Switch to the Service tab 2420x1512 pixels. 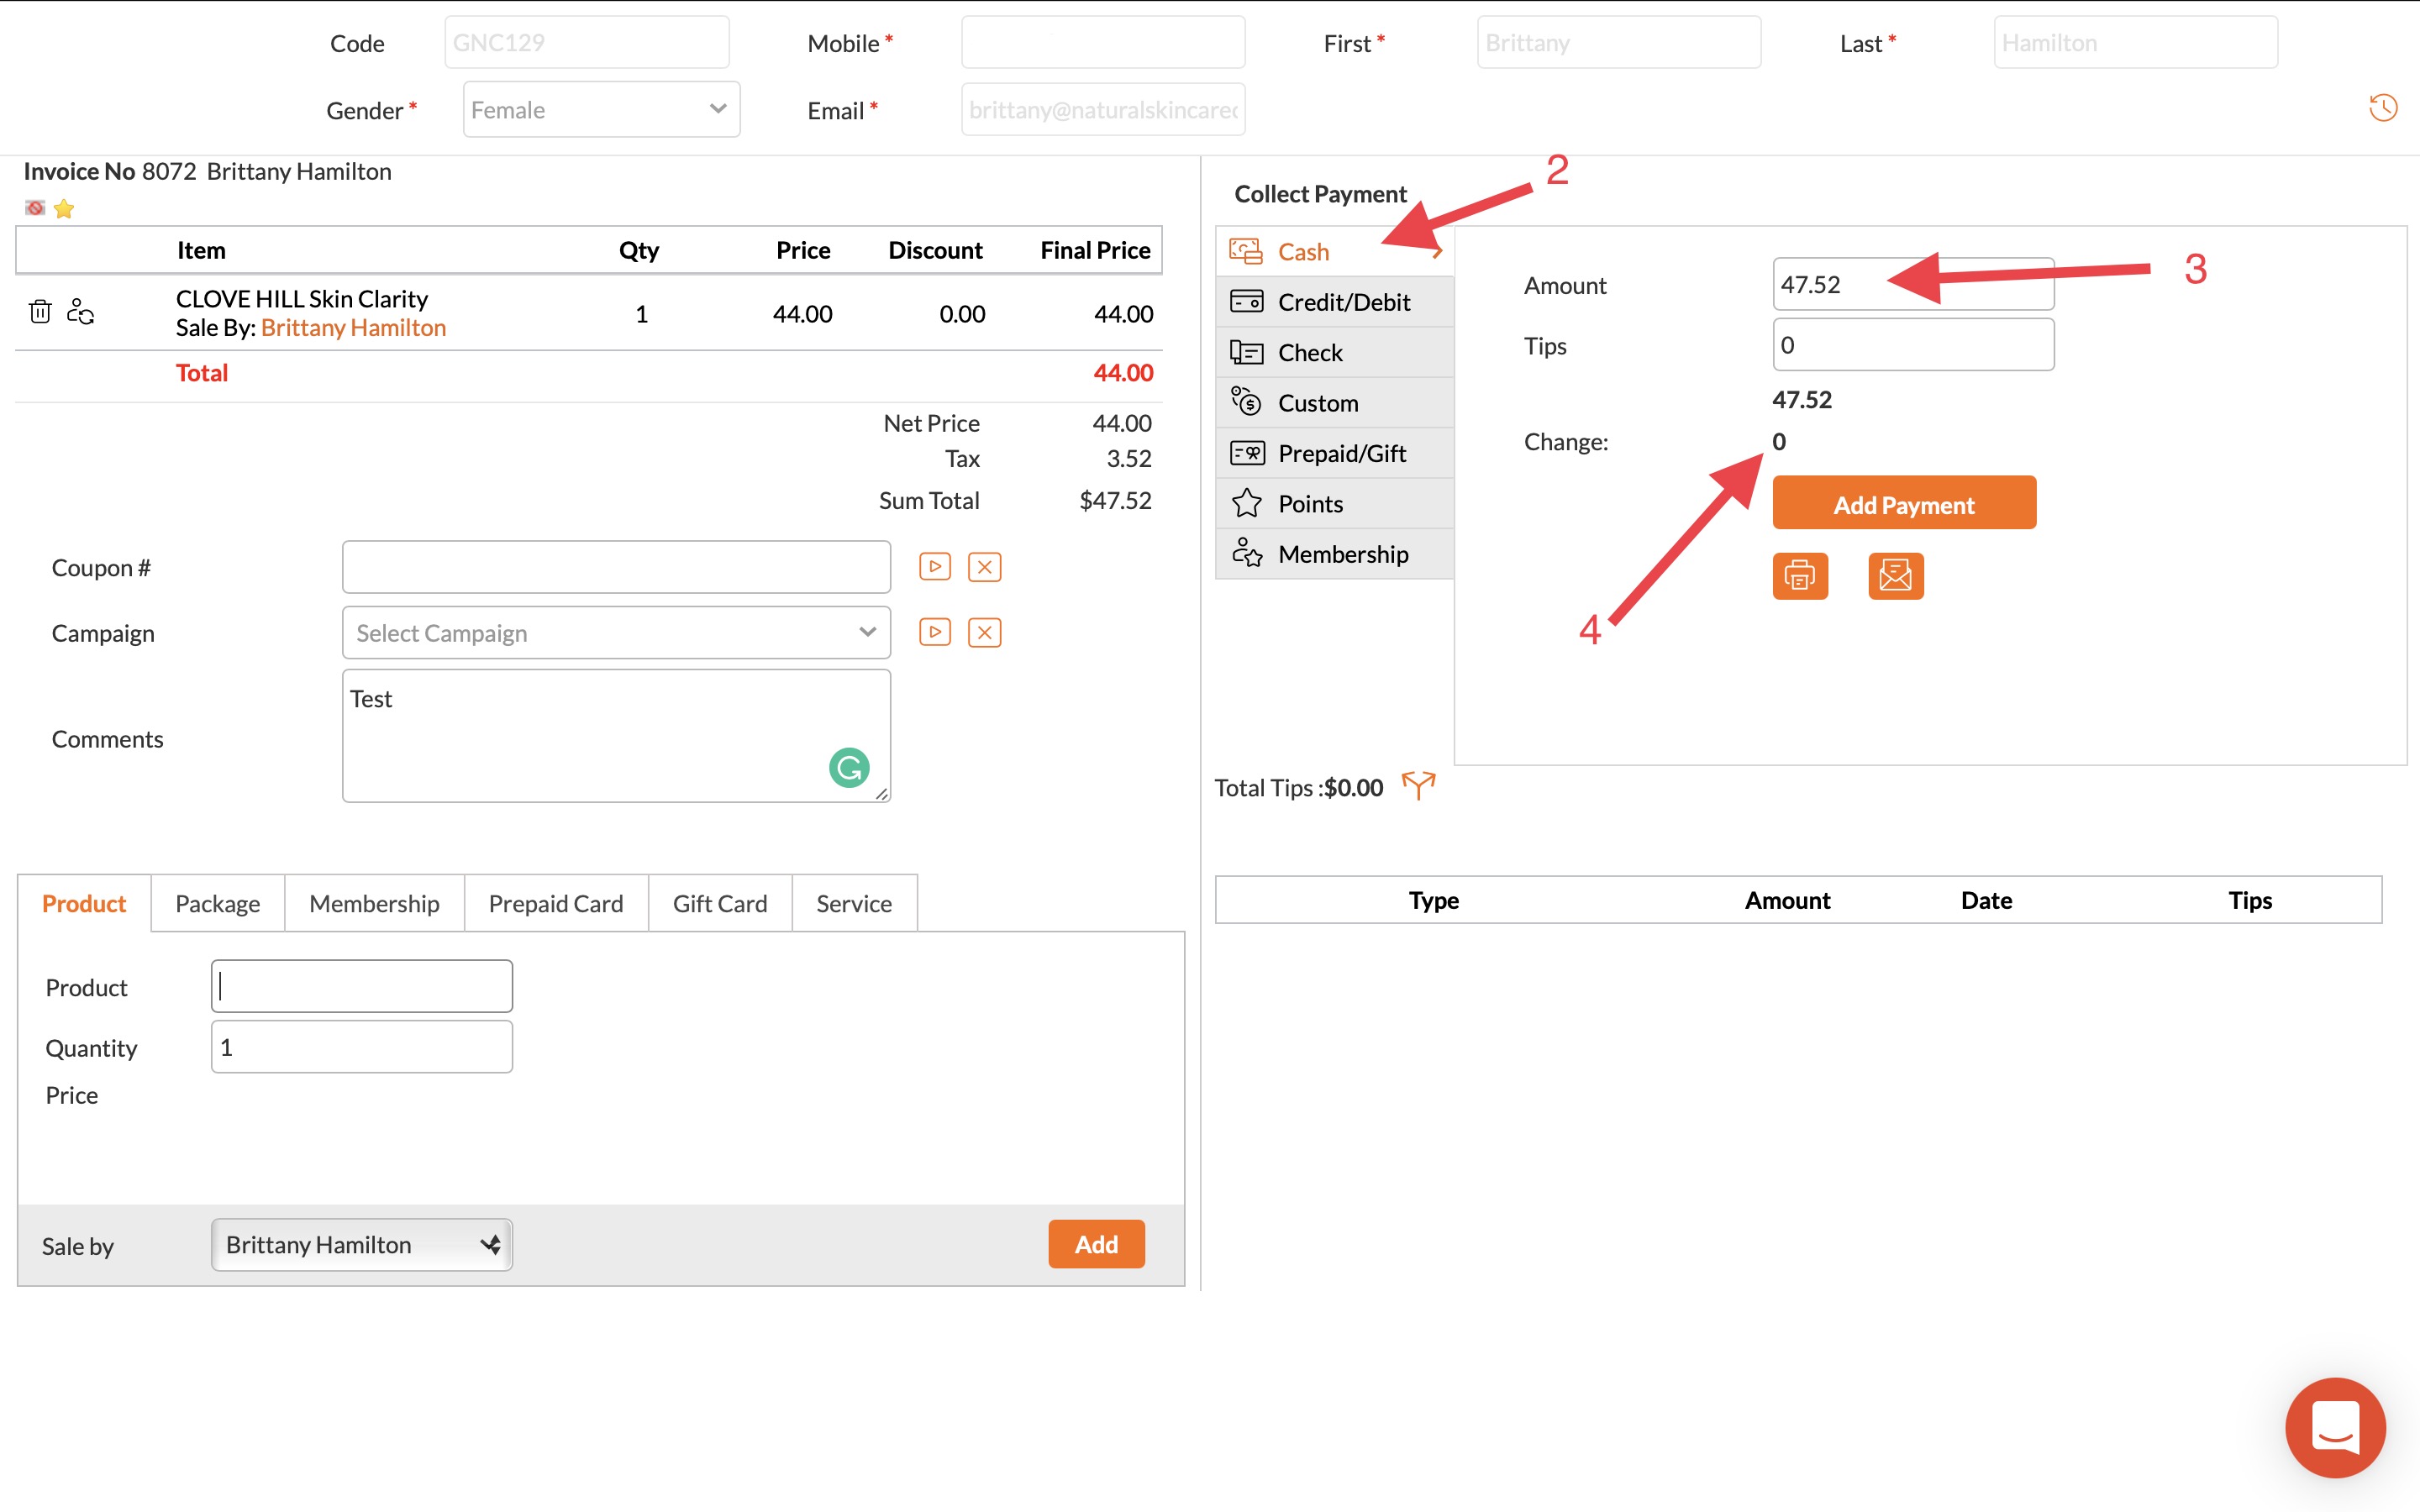854,903
